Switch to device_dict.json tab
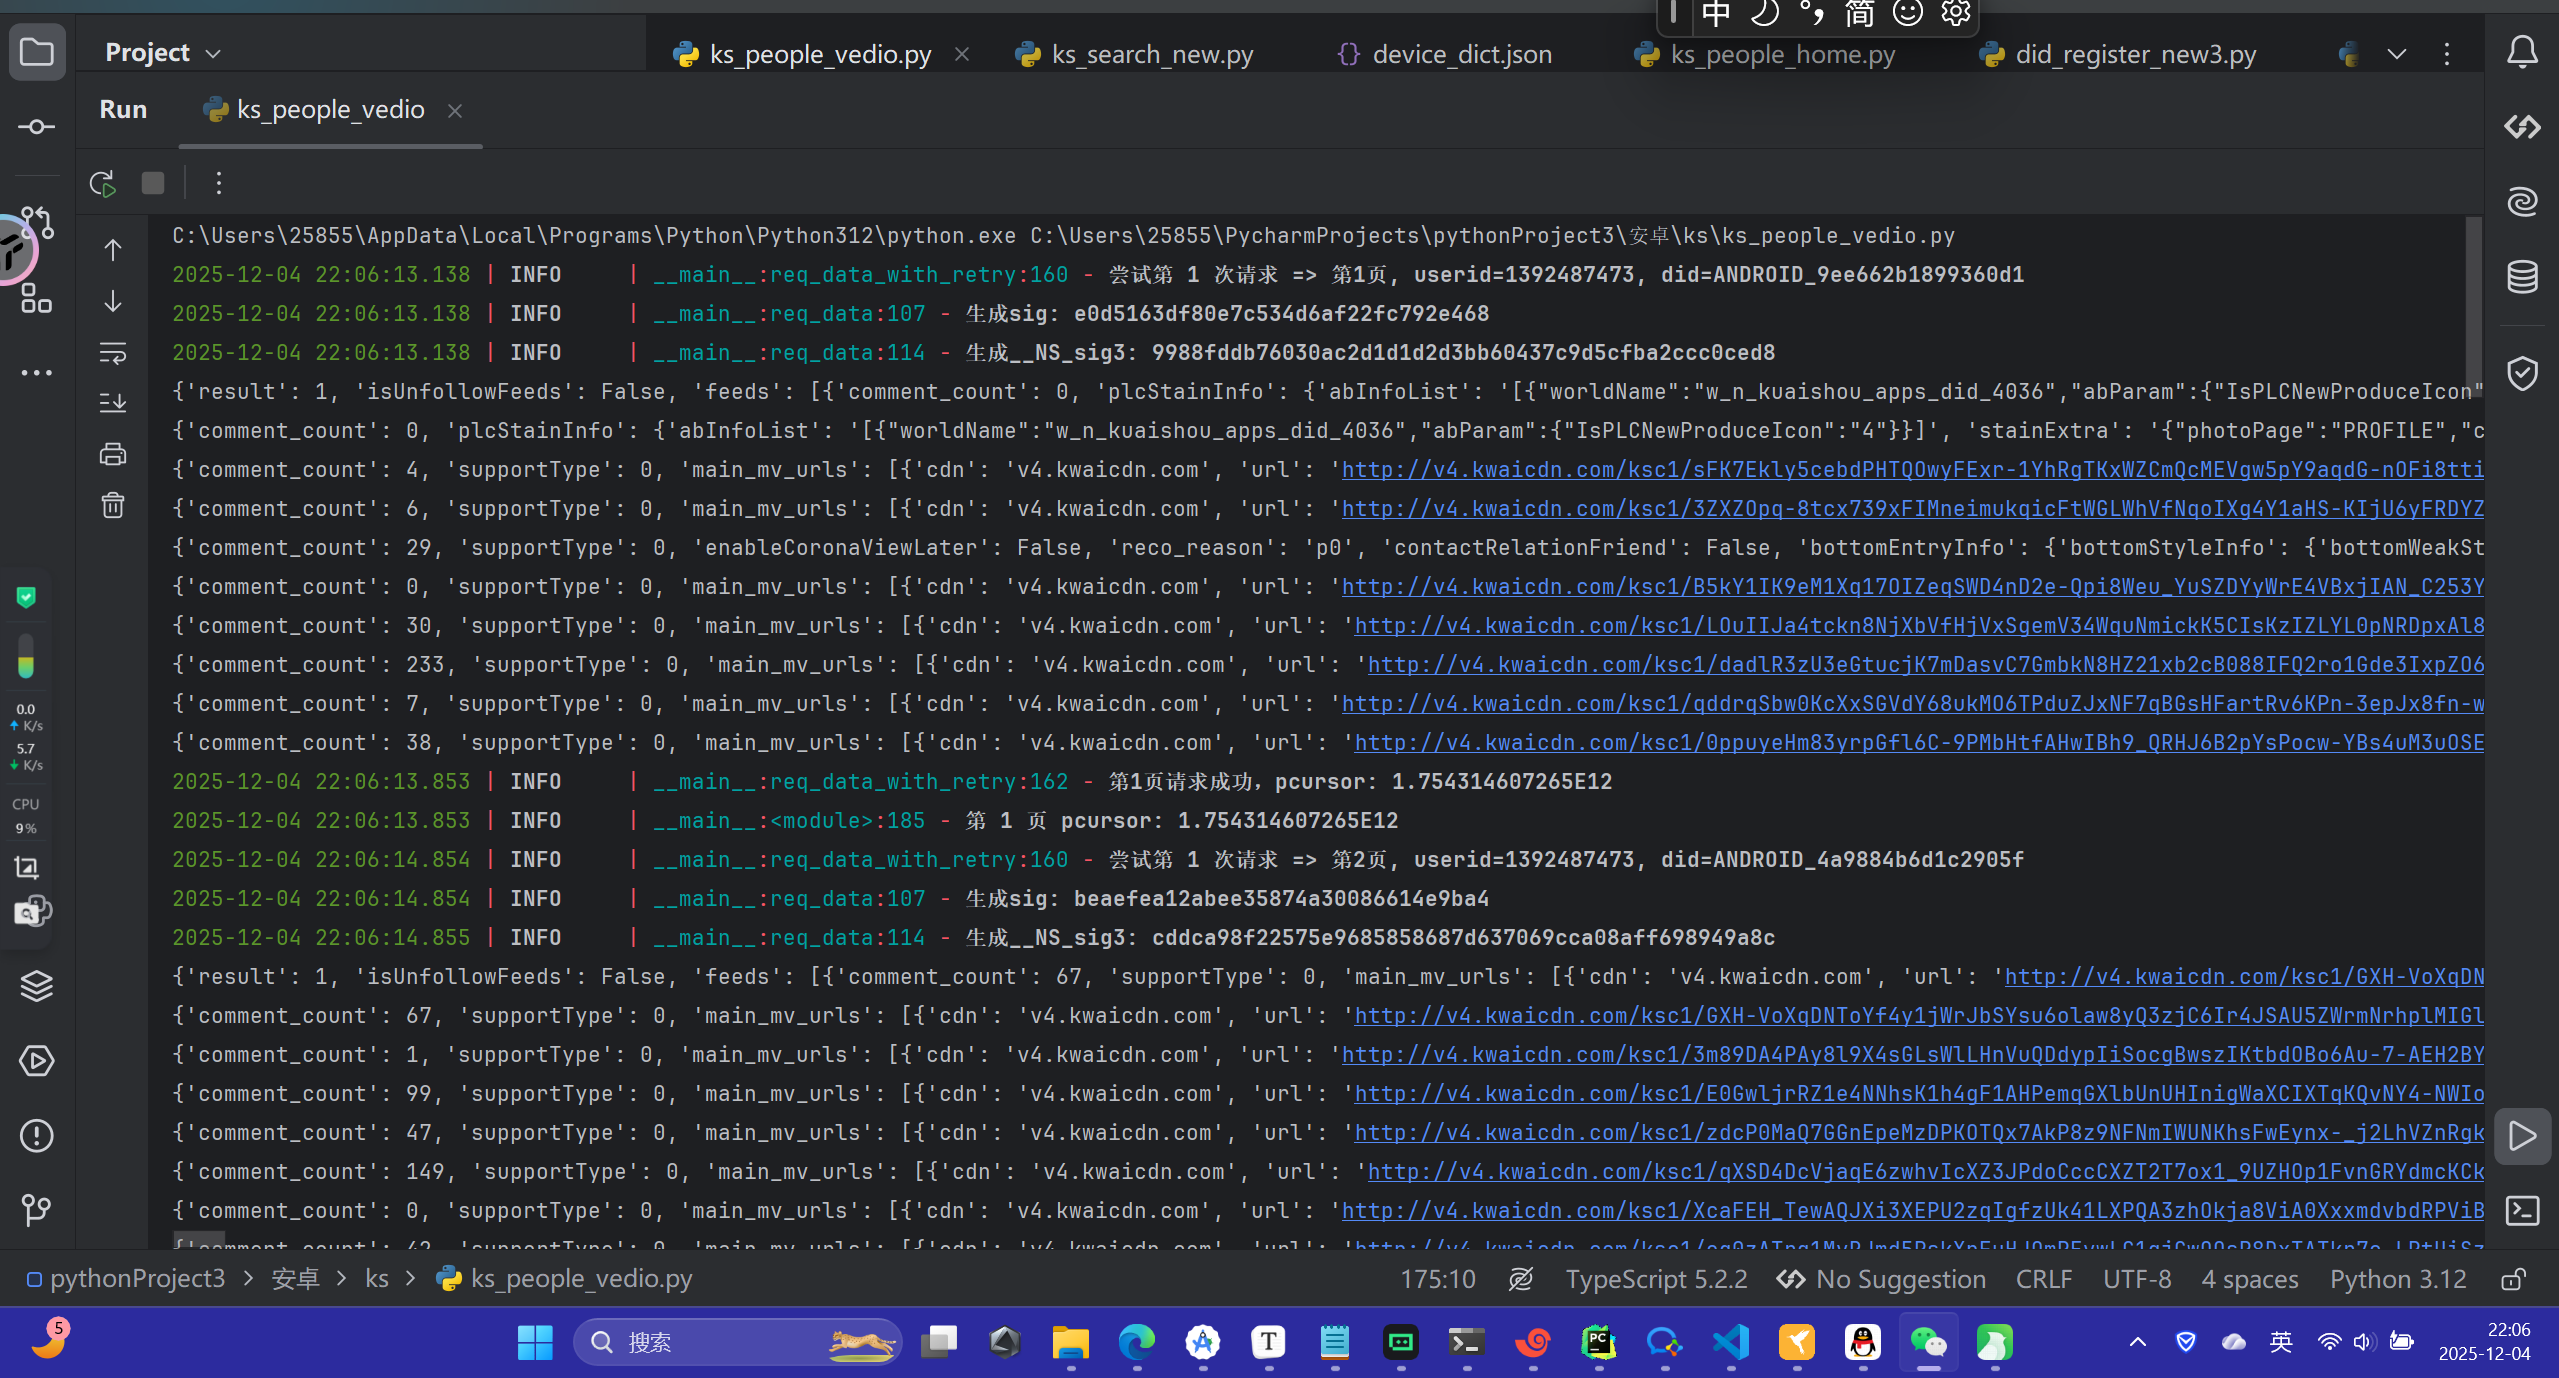The image size is (2559, 1378). click(1461, 54)
